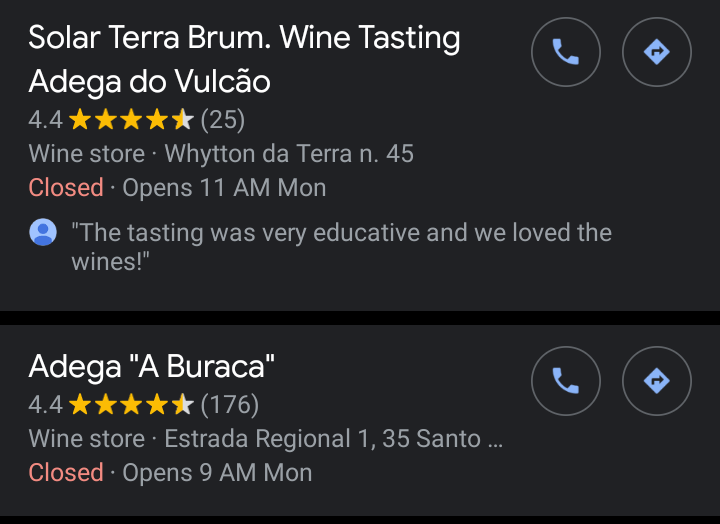This screenshot has height=524, width=720.
Task: Select the star rating for Adega "A Buraca"
Action: 131,405
